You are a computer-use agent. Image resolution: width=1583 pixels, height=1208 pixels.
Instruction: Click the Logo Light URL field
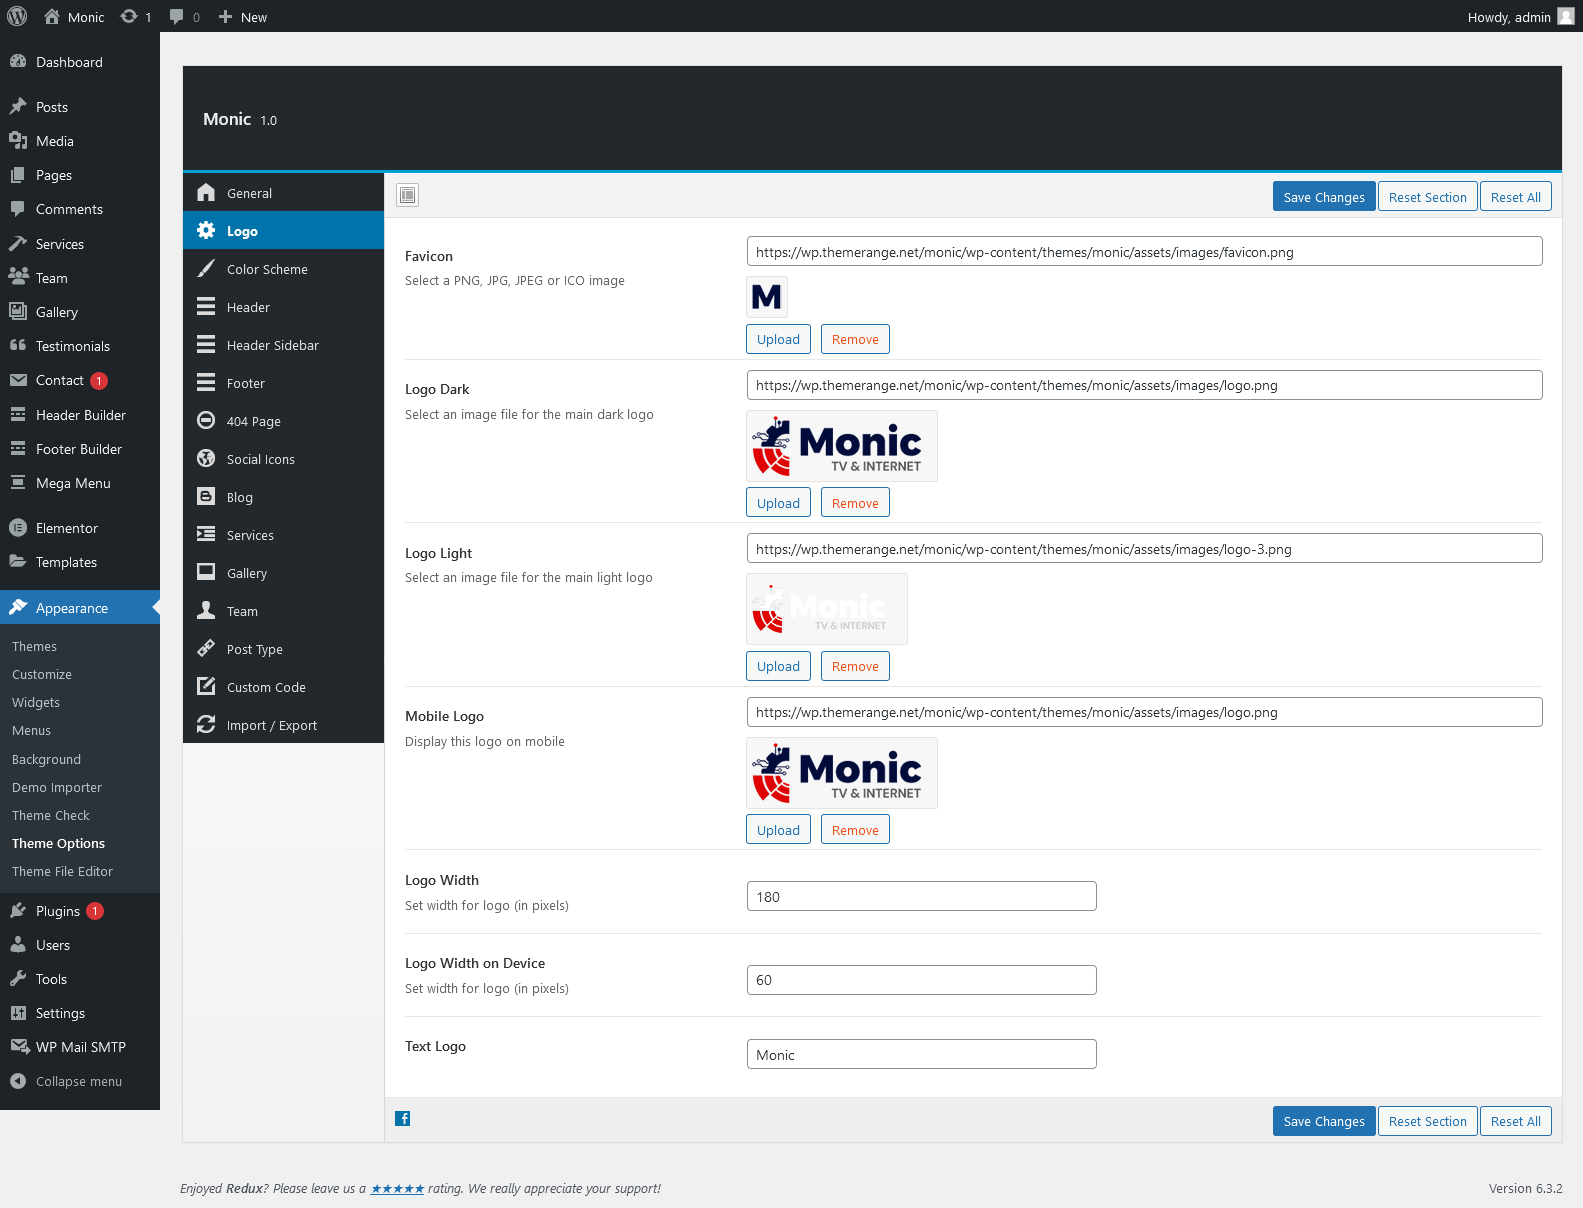tap(1144, 549)
